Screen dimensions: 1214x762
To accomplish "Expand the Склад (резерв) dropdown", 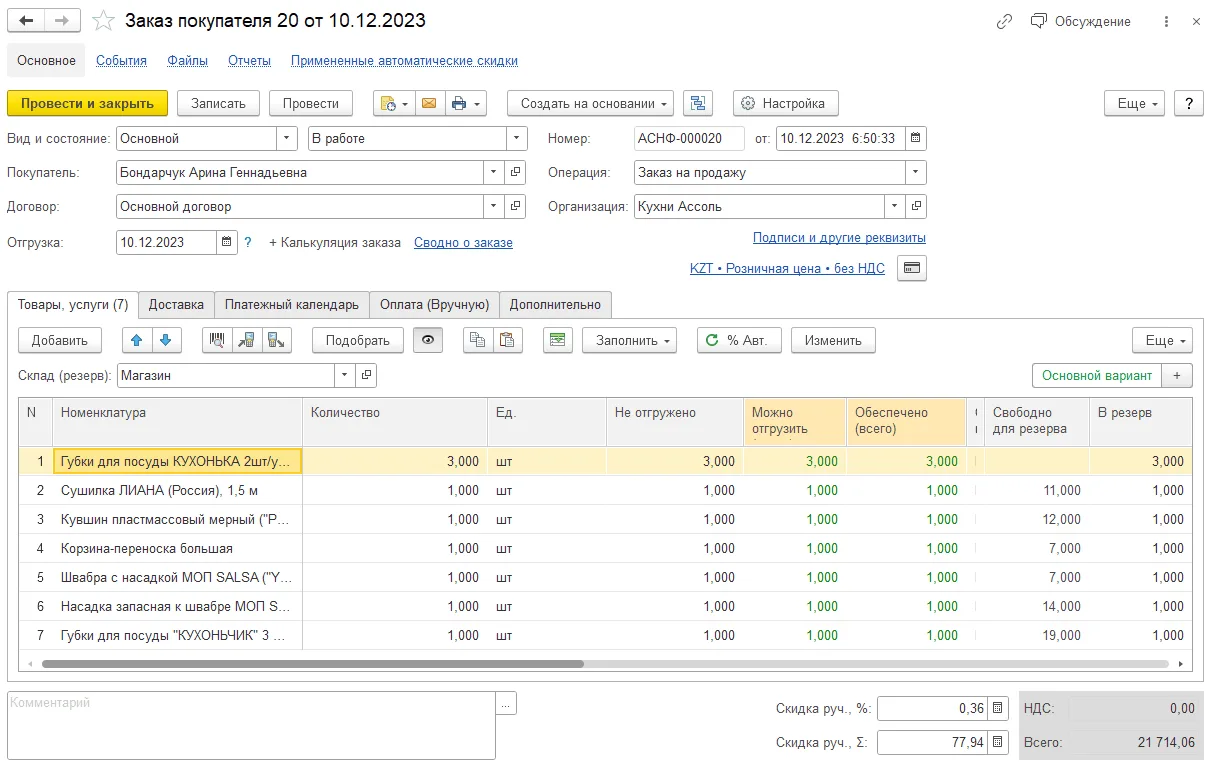I will (x=345, y=375).
